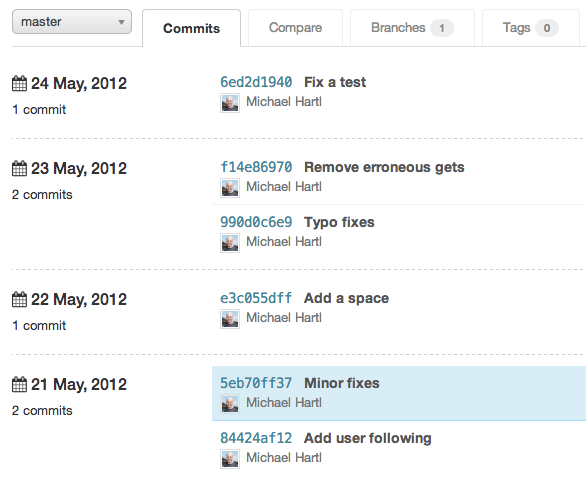The image size is (586, 485).
Task: Switch to the Commits tab
Action: (x=191, y=28)
